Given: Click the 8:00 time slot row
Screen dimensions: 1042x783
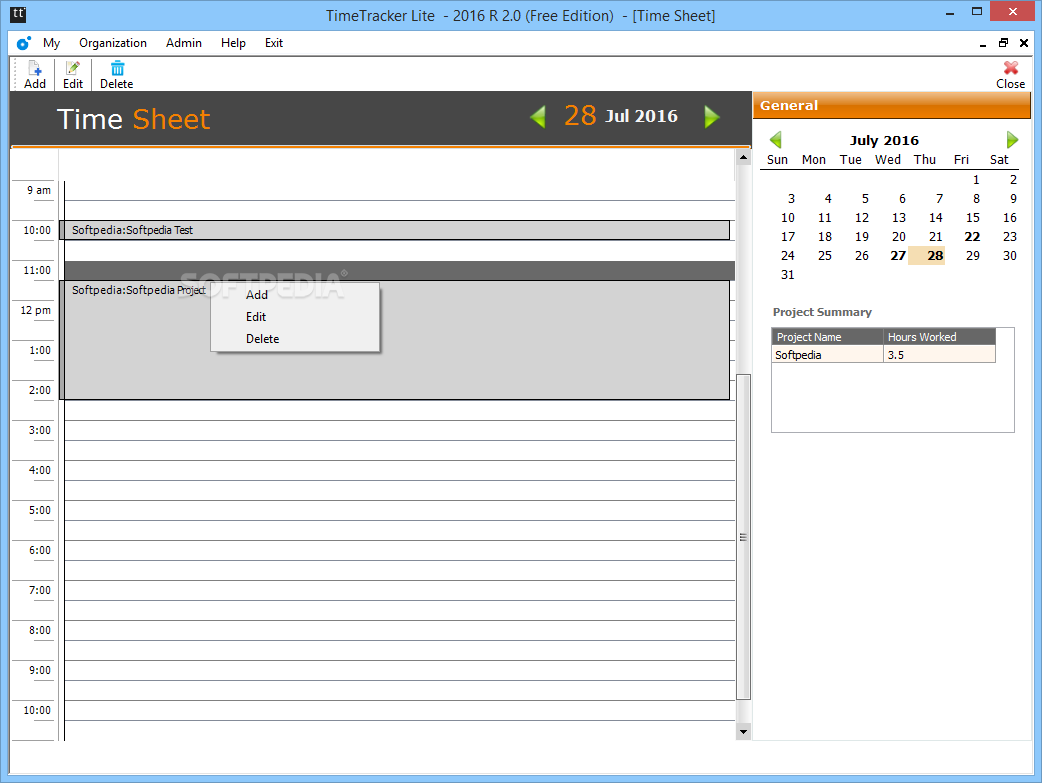Looking at the screenshot, I should click(399, 630).
